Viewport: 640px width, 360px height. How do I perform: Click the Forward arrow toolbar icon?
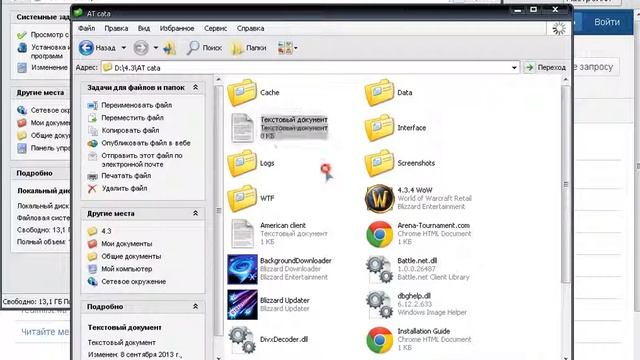click(141, 48)
